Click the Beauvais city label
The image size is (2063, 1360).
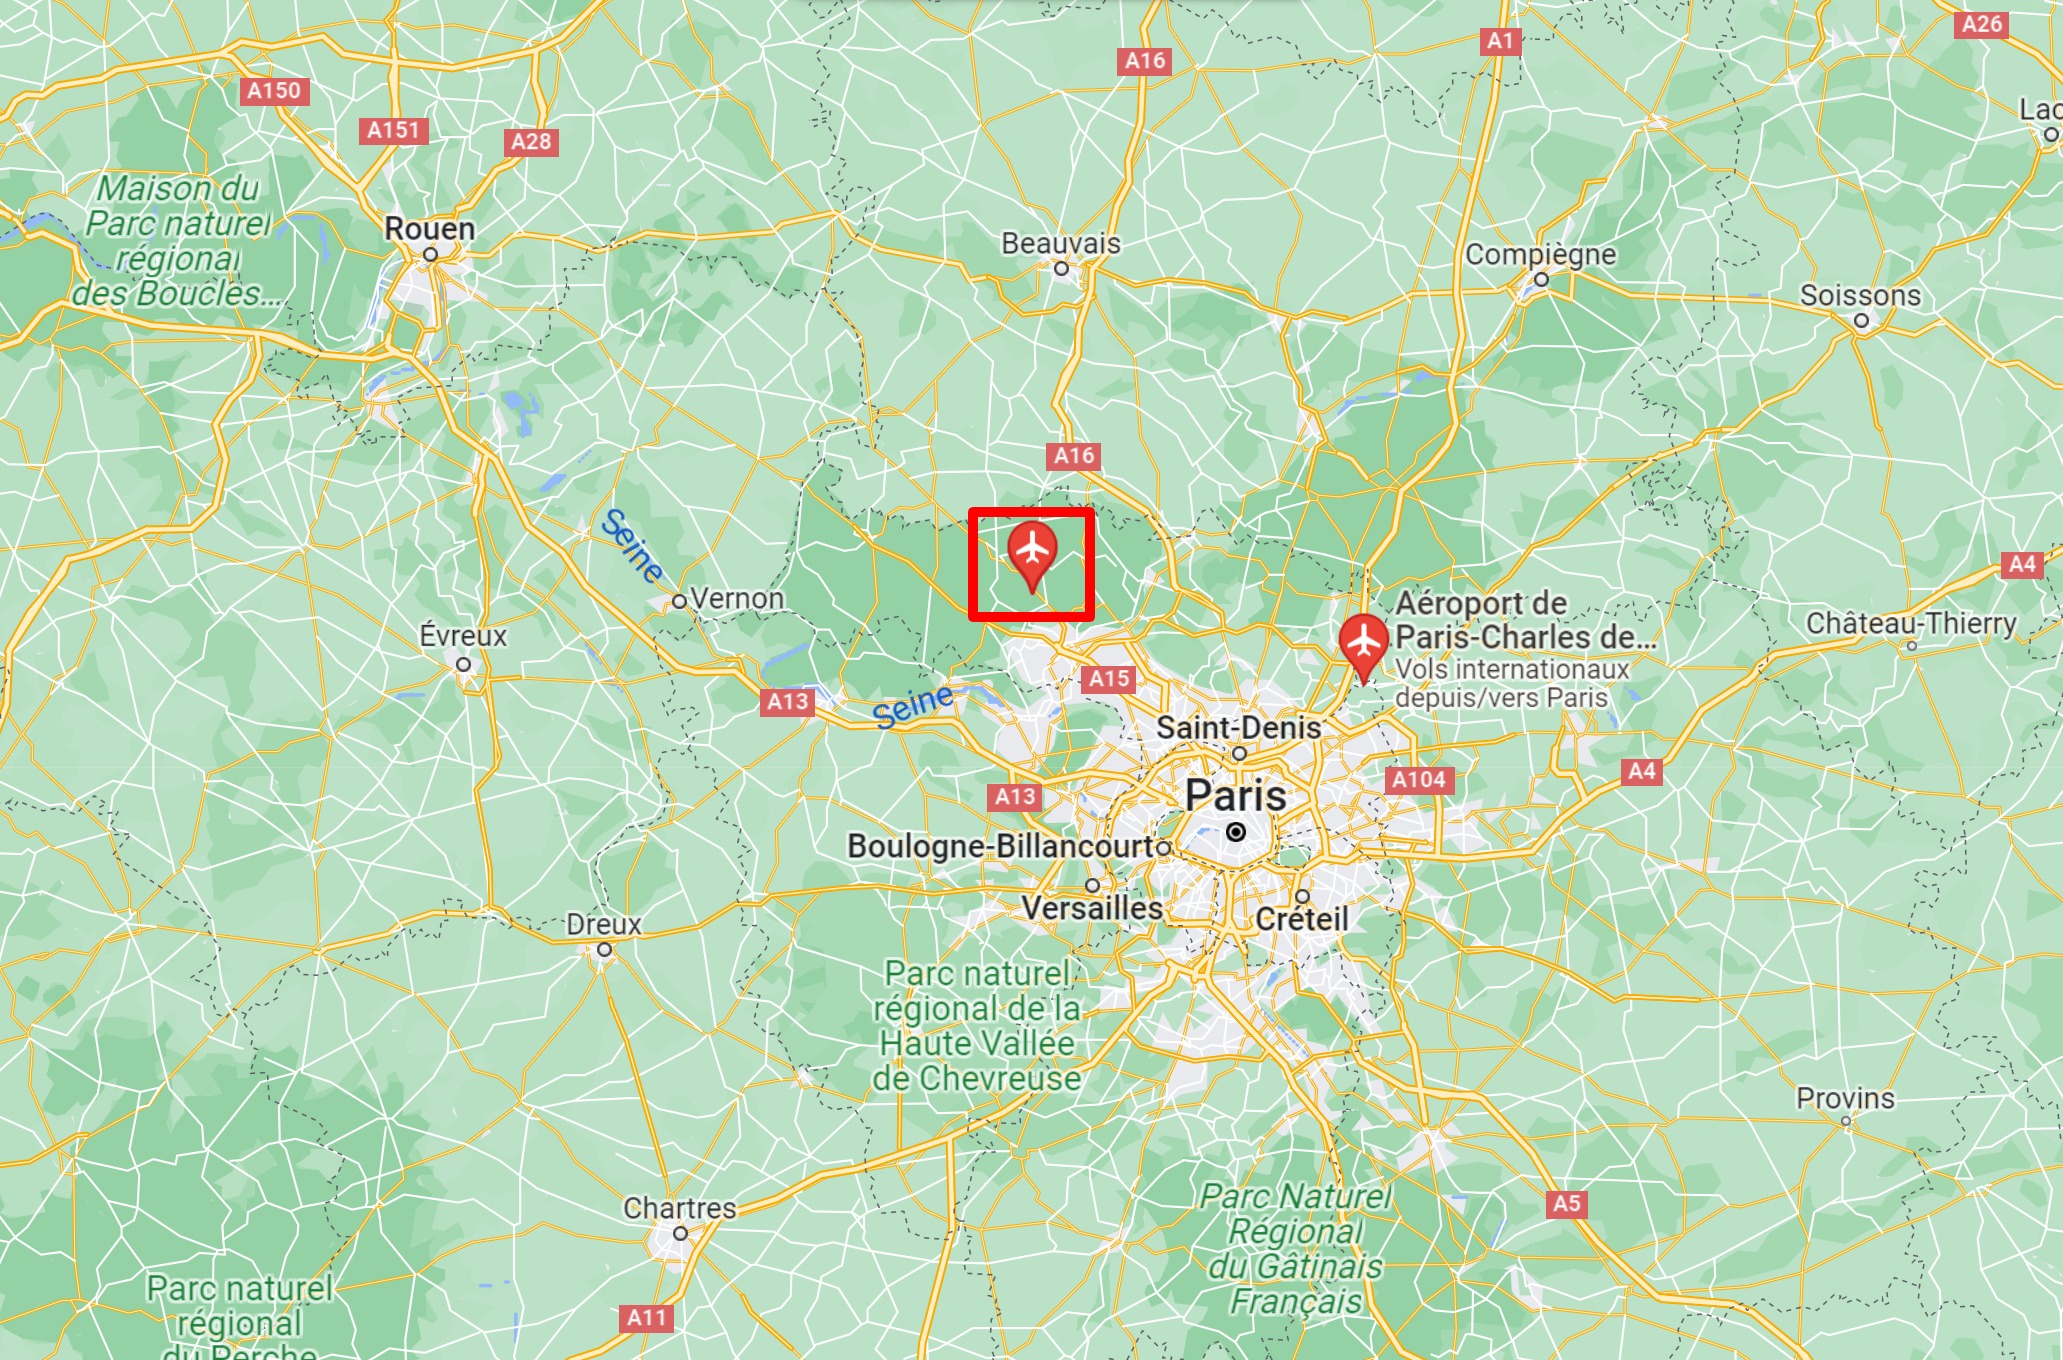coord(1061,244)
